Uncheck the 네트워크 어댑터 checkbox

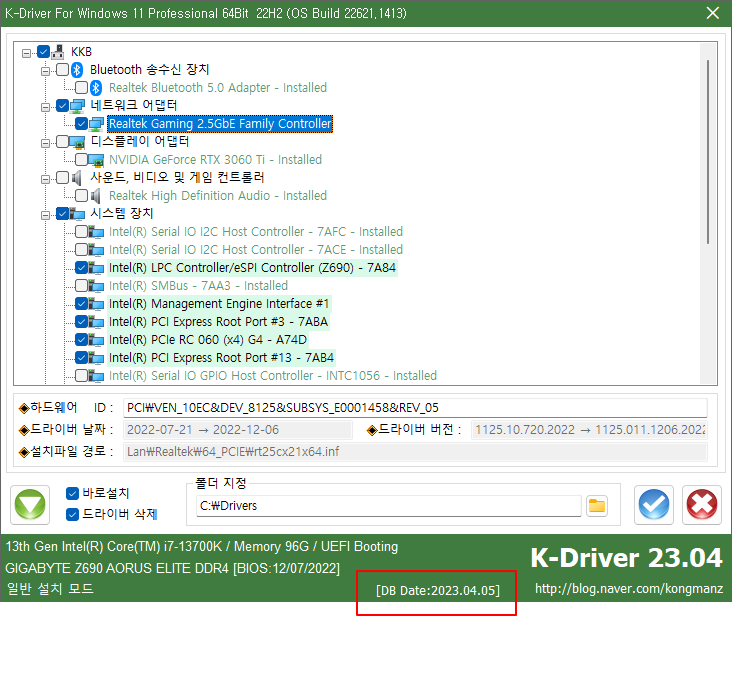coord(63,106)
